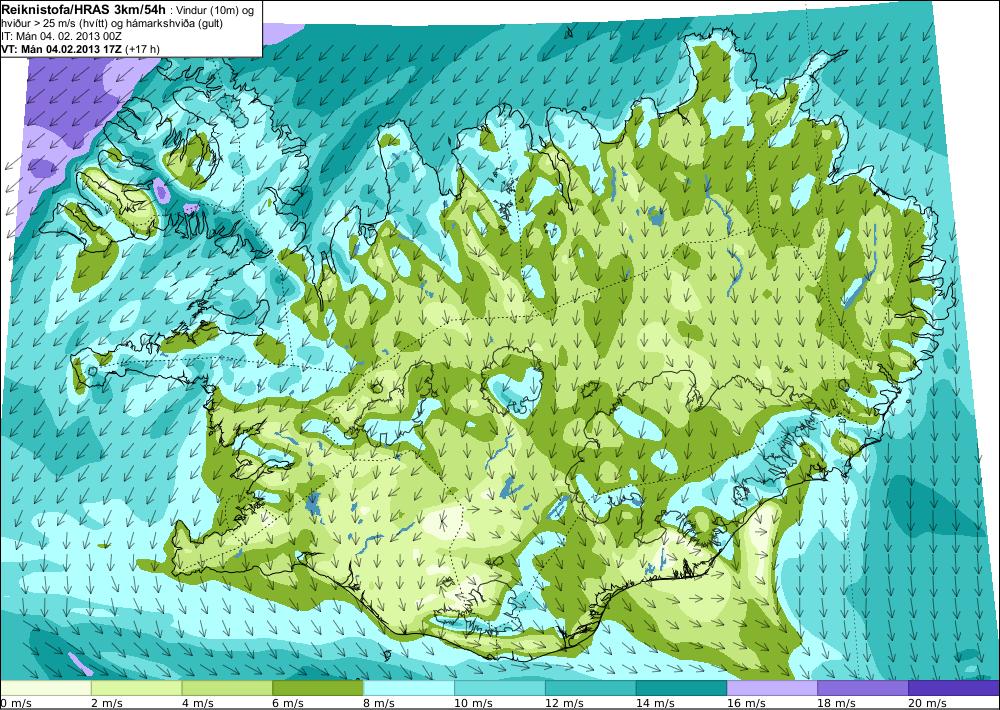Click the "20 m/s" legend label
This screenshot has height=710, width=1000.
(x=927, y=703)
